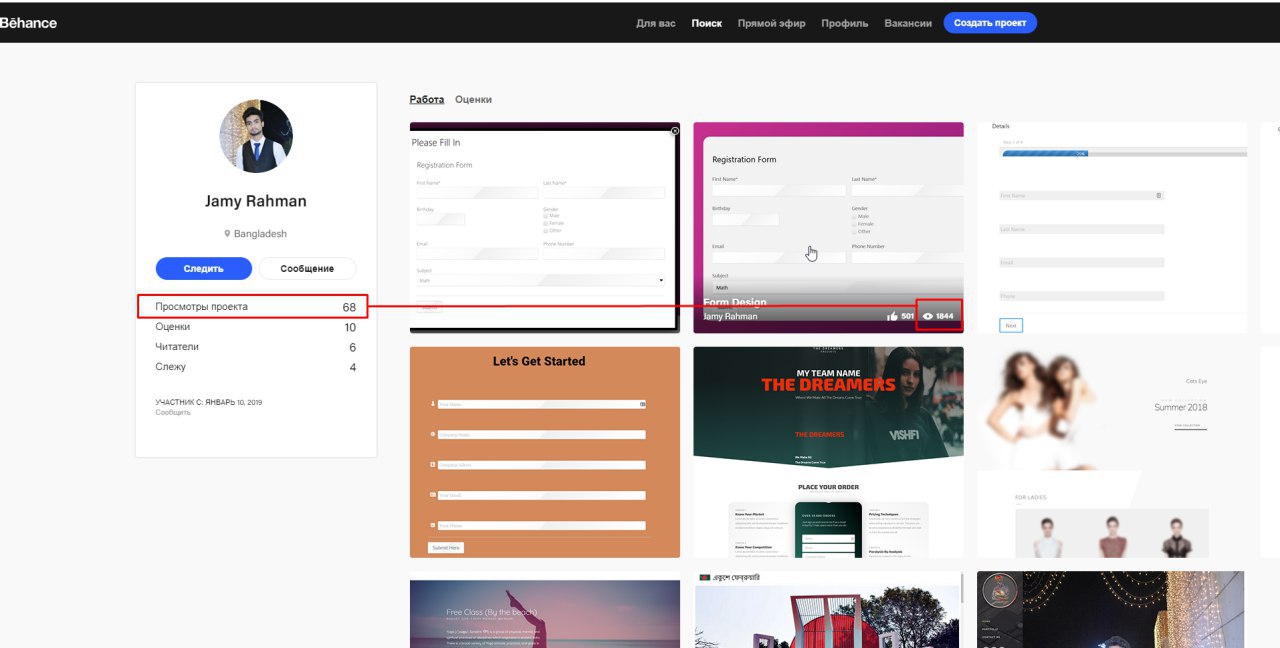Open the Профиль menu item
Screen dimensions: 1280x648
click(845, 23)
